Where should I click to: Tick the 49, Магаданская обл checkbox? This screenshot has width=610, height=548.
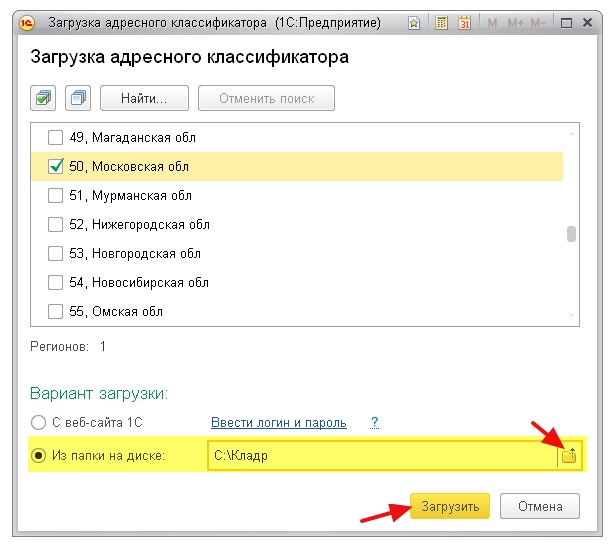click(55, 137)
